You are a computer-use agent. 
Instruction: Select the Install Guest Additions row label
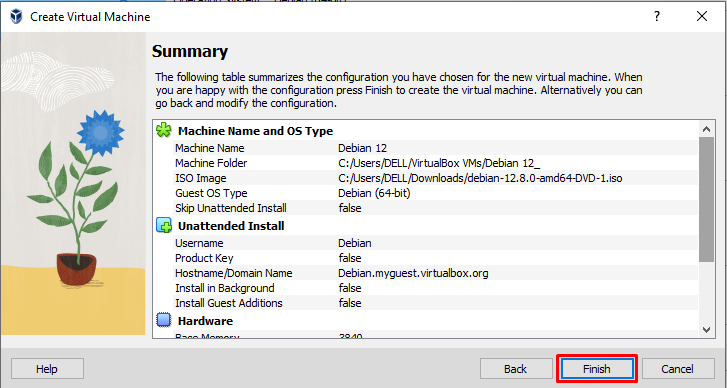(x=229, y=303)
